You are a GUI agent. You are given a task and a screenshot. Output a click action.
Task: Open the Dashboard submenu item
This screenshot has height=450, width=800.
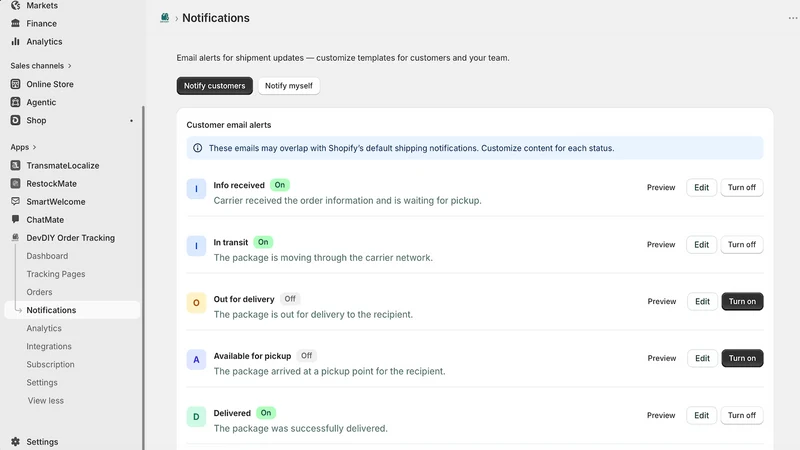pos(47,256)
